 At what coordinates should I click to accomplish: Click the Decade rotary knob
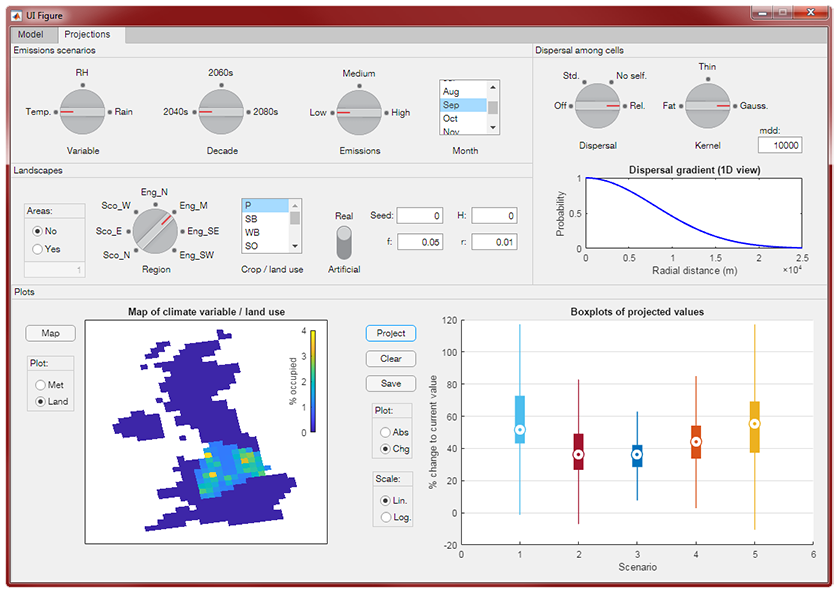221,112
